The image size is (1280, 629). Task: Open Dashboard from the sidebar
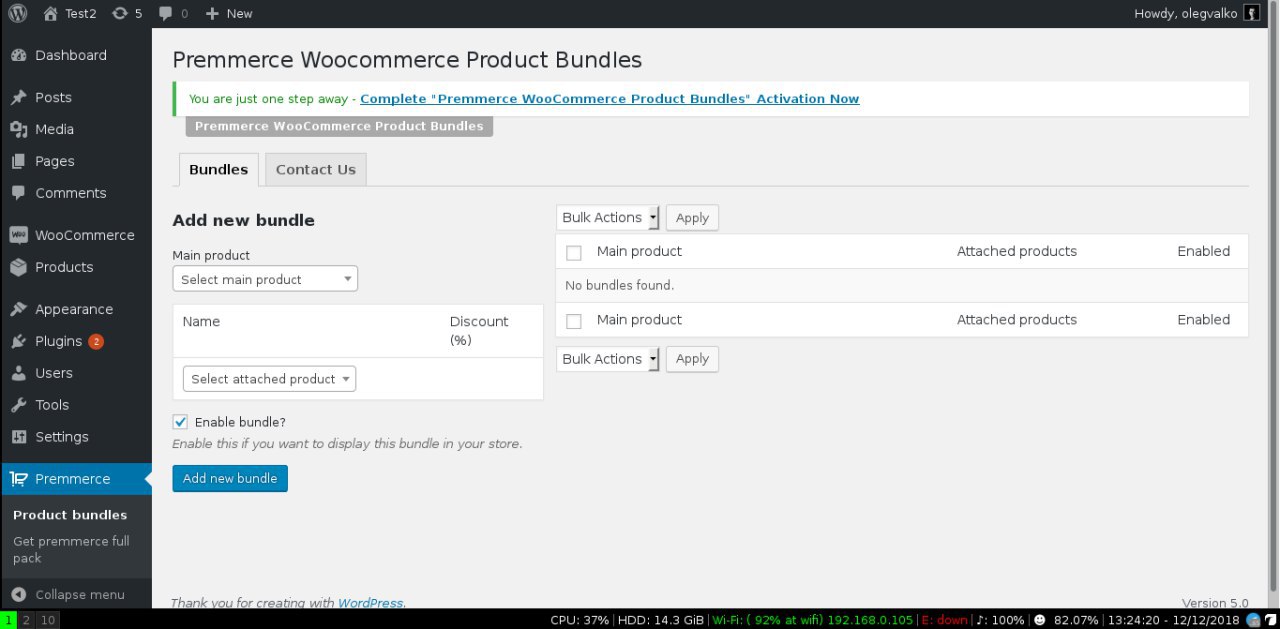coord(76,55)
